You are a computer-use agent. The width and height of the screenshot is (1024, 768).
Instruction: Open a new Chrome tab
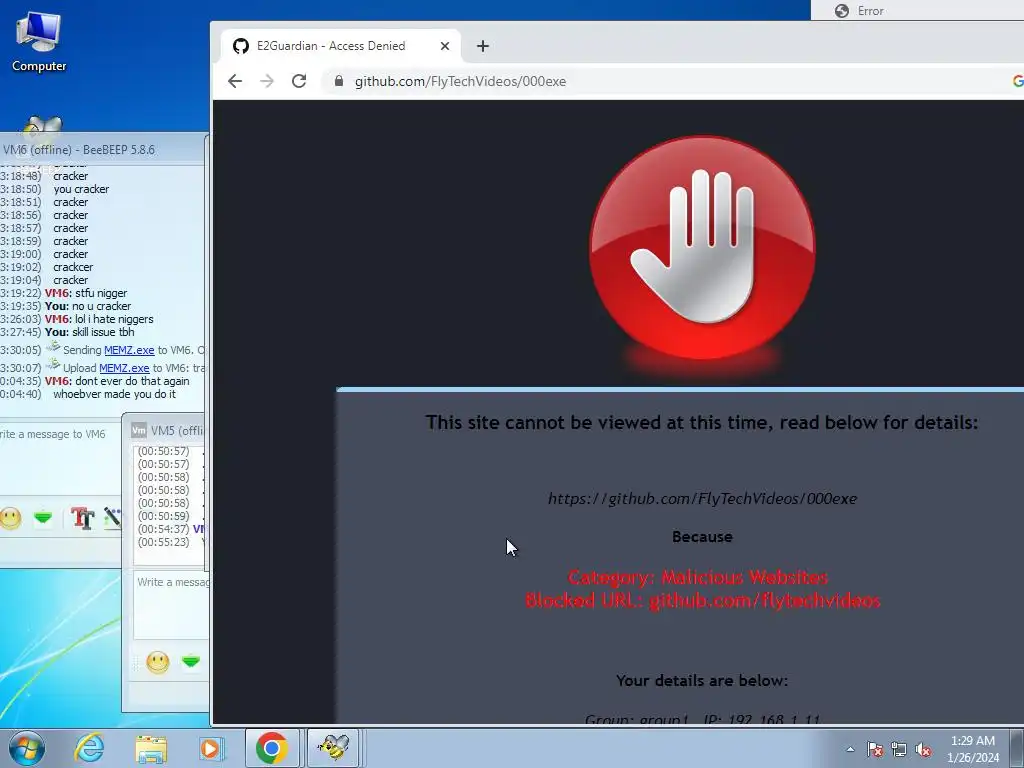[x=483, y=46]
